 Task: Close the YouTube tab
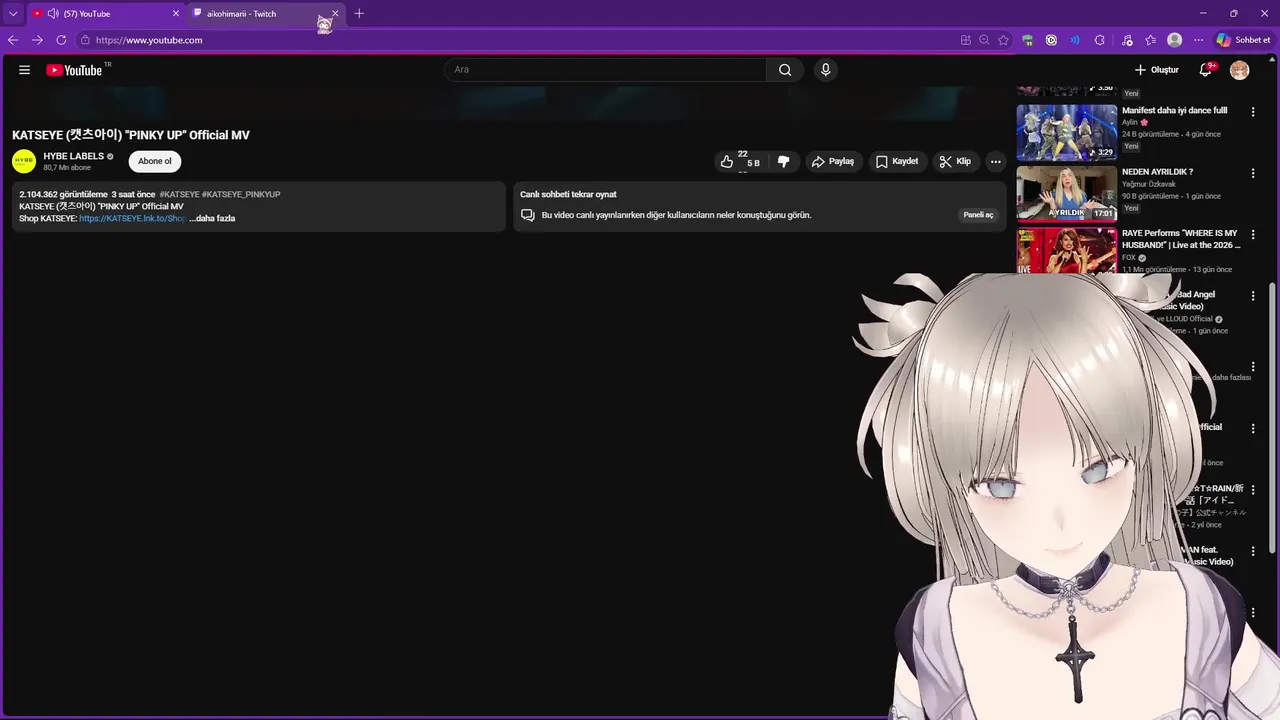coord(176,14)
